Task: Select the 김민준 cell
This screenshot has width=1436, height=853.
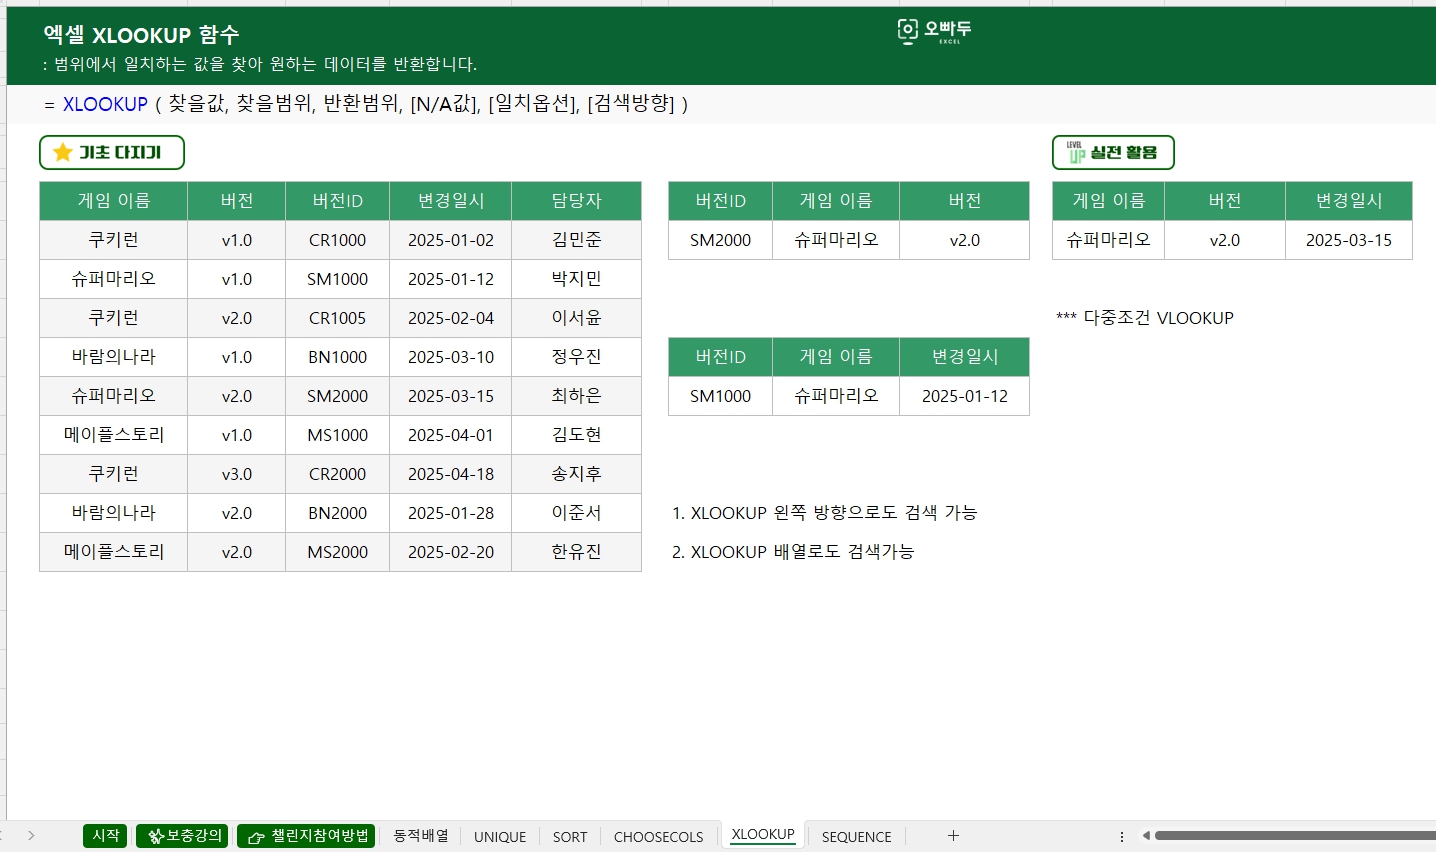Action: click(576, 240)
